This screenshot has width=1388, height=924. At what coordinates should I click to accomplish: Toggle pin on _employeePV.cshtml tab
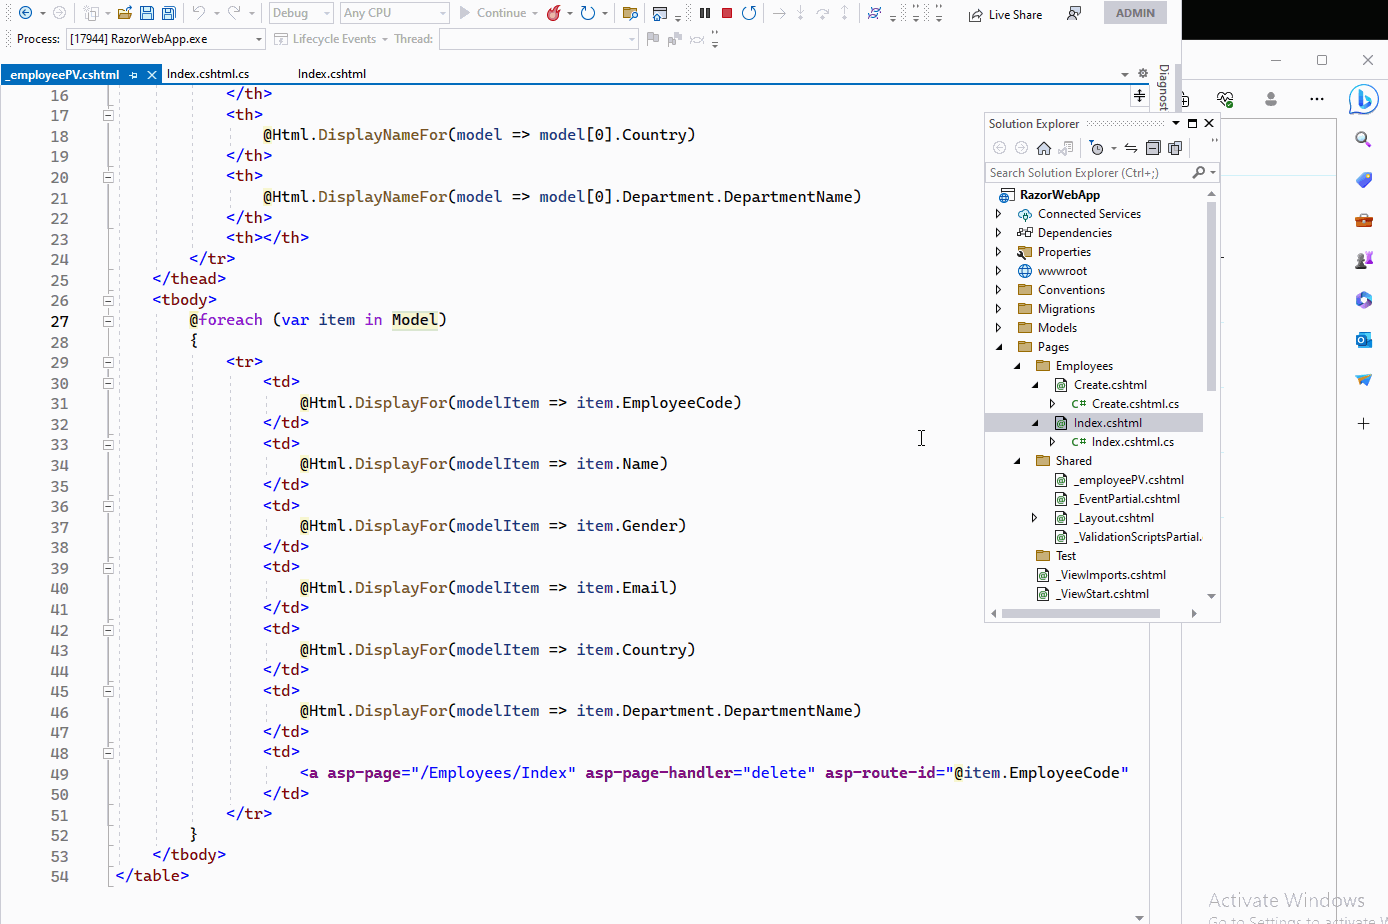click(x=134, y=75)
